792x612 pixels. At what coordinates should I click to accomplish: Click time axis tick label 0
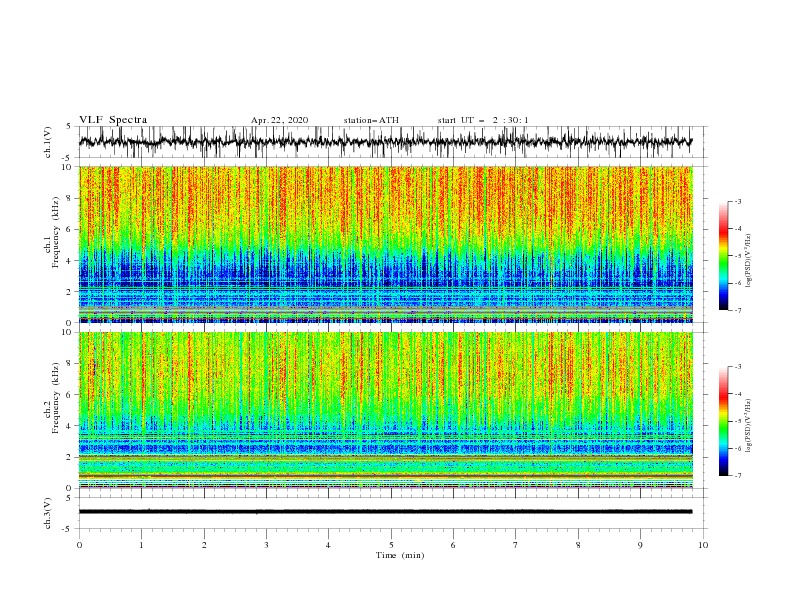[x=79, y=545]
